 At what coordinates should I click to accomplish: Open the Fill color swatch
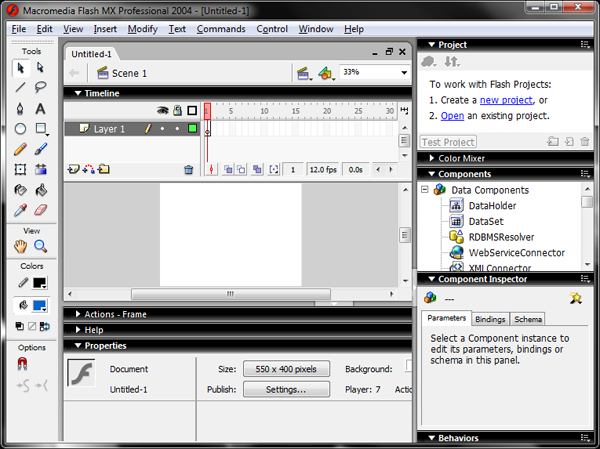(x=41, y=304)
